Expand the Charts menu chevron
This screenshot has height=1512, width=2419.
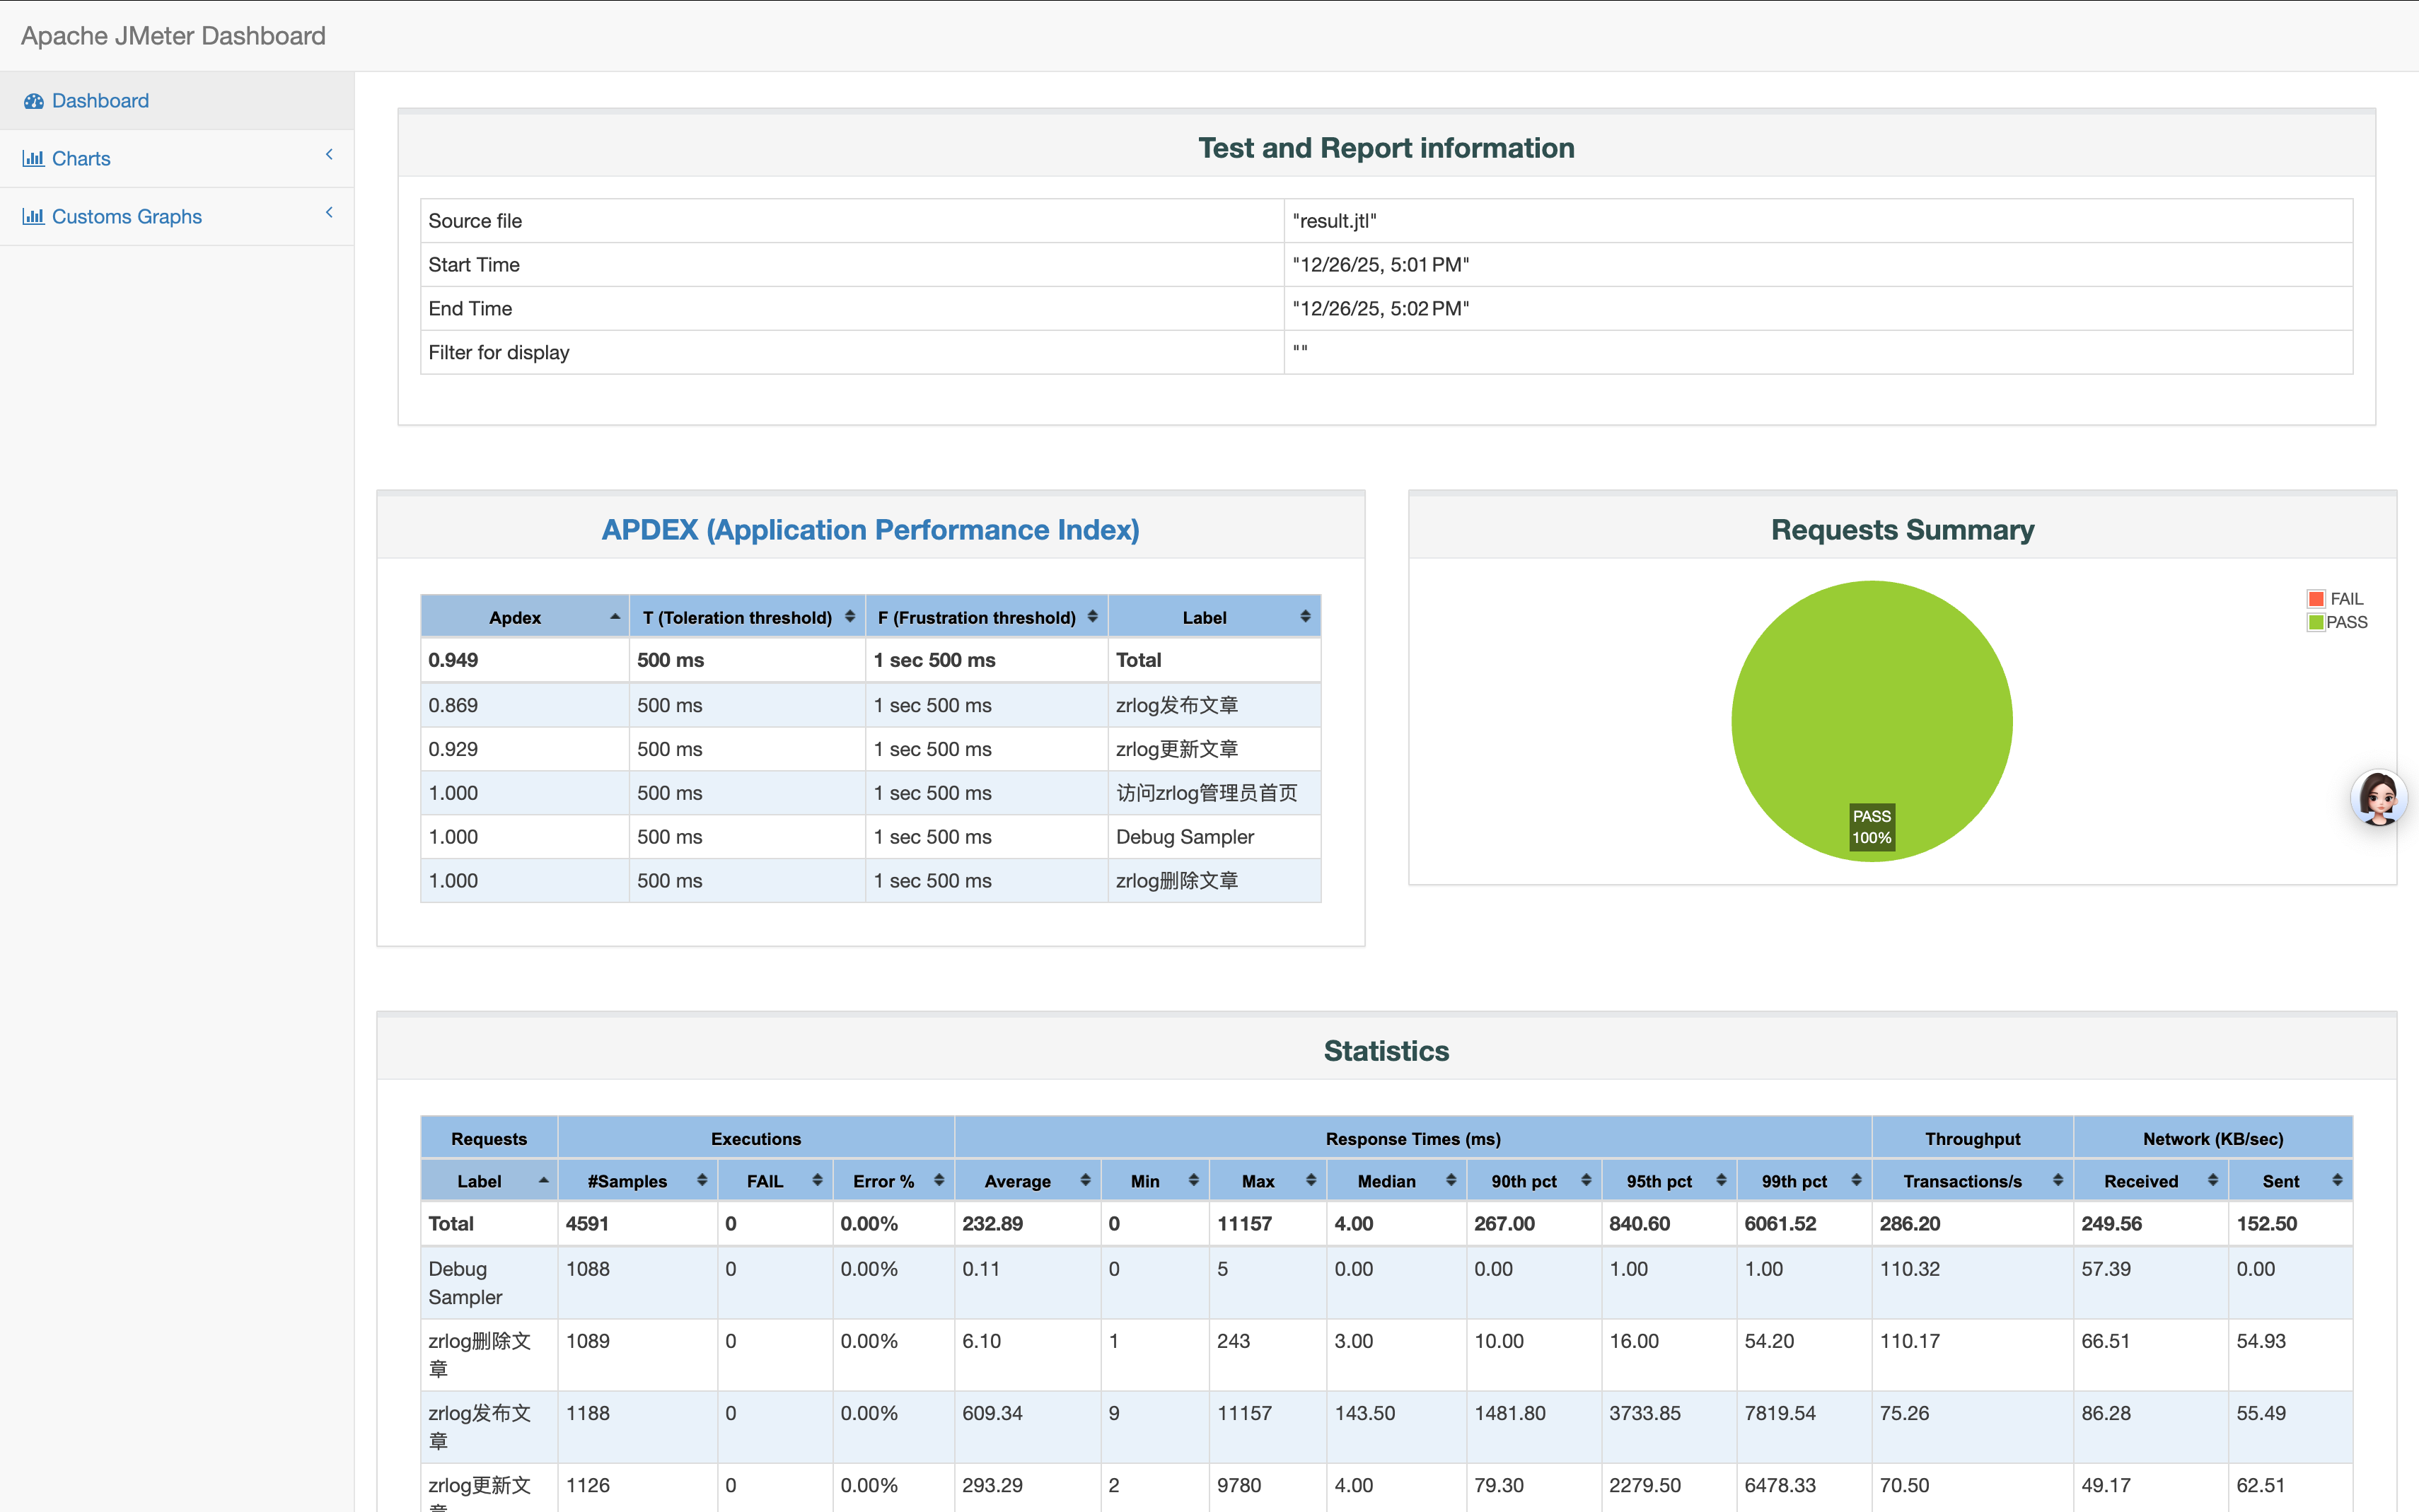click(329, 155)
